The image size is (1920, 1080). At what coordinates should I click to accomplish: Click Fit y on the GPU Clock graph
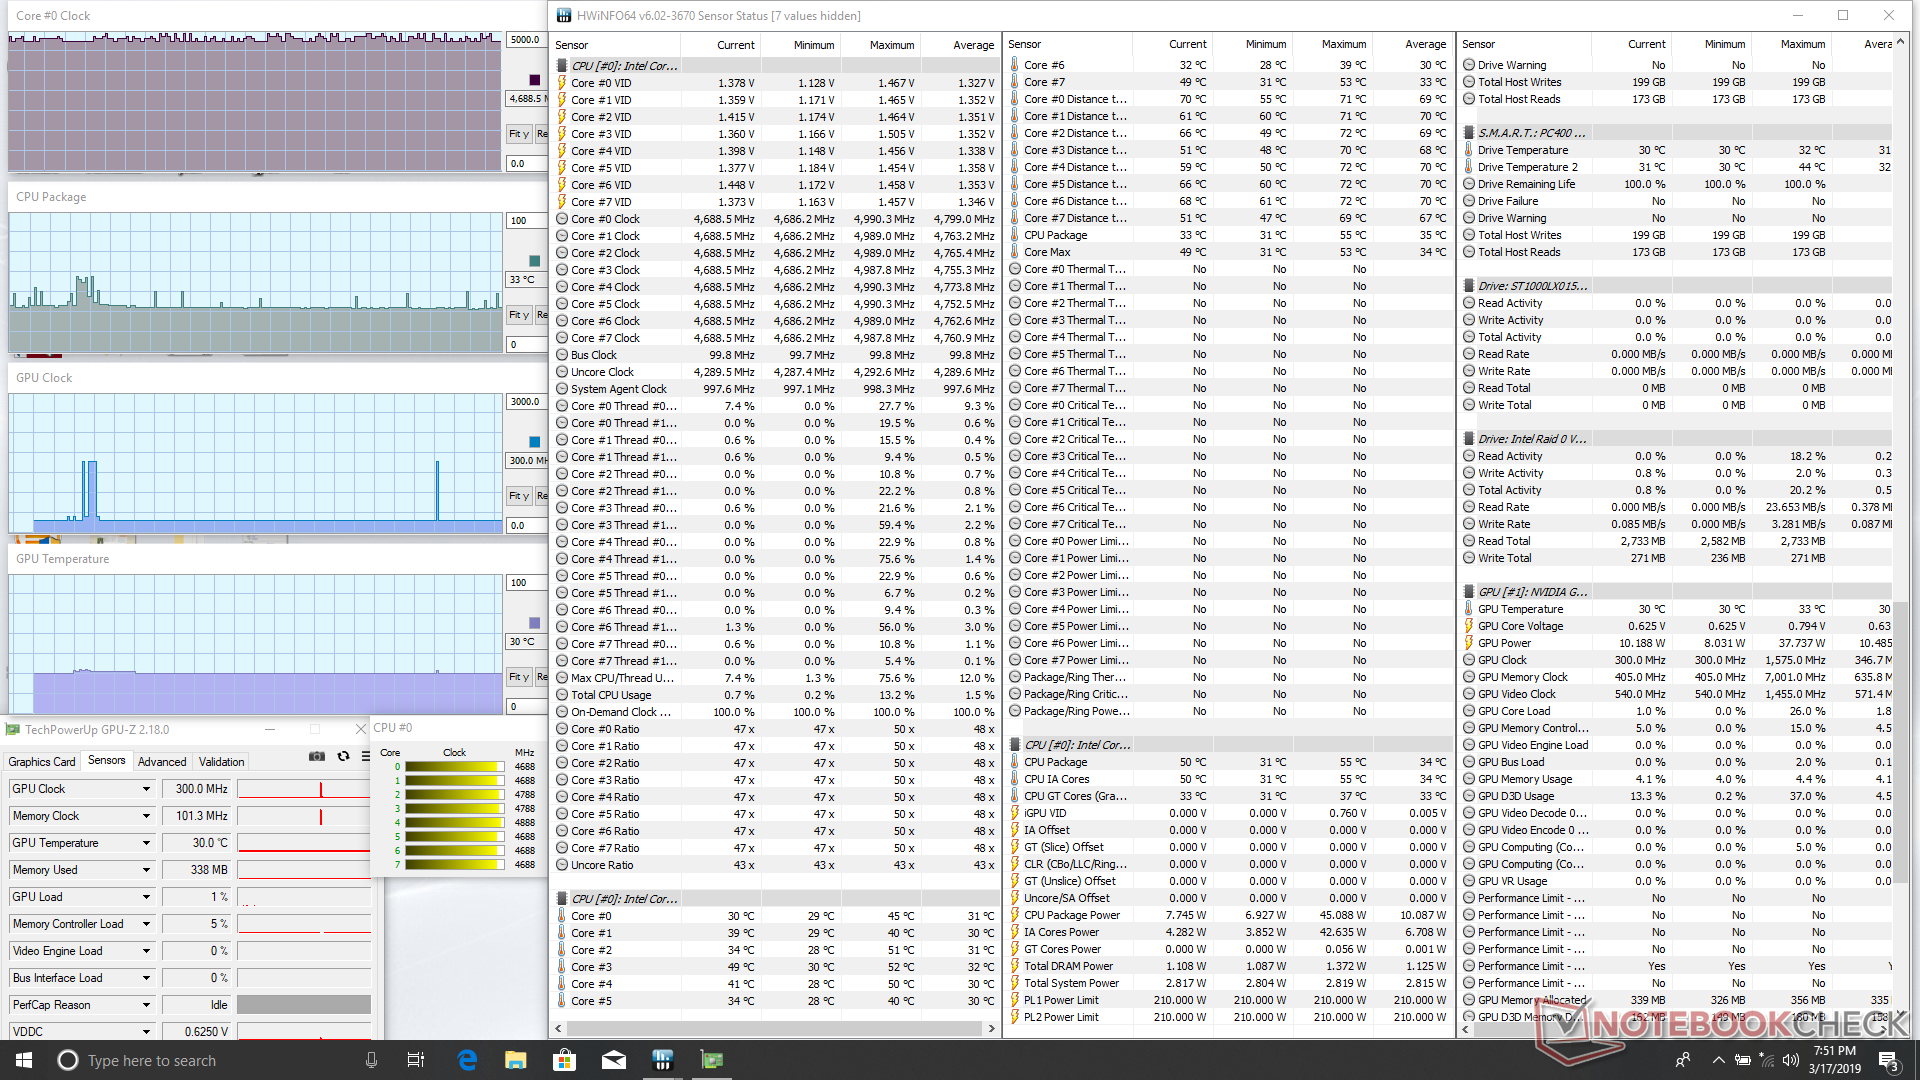coord(518,496)
